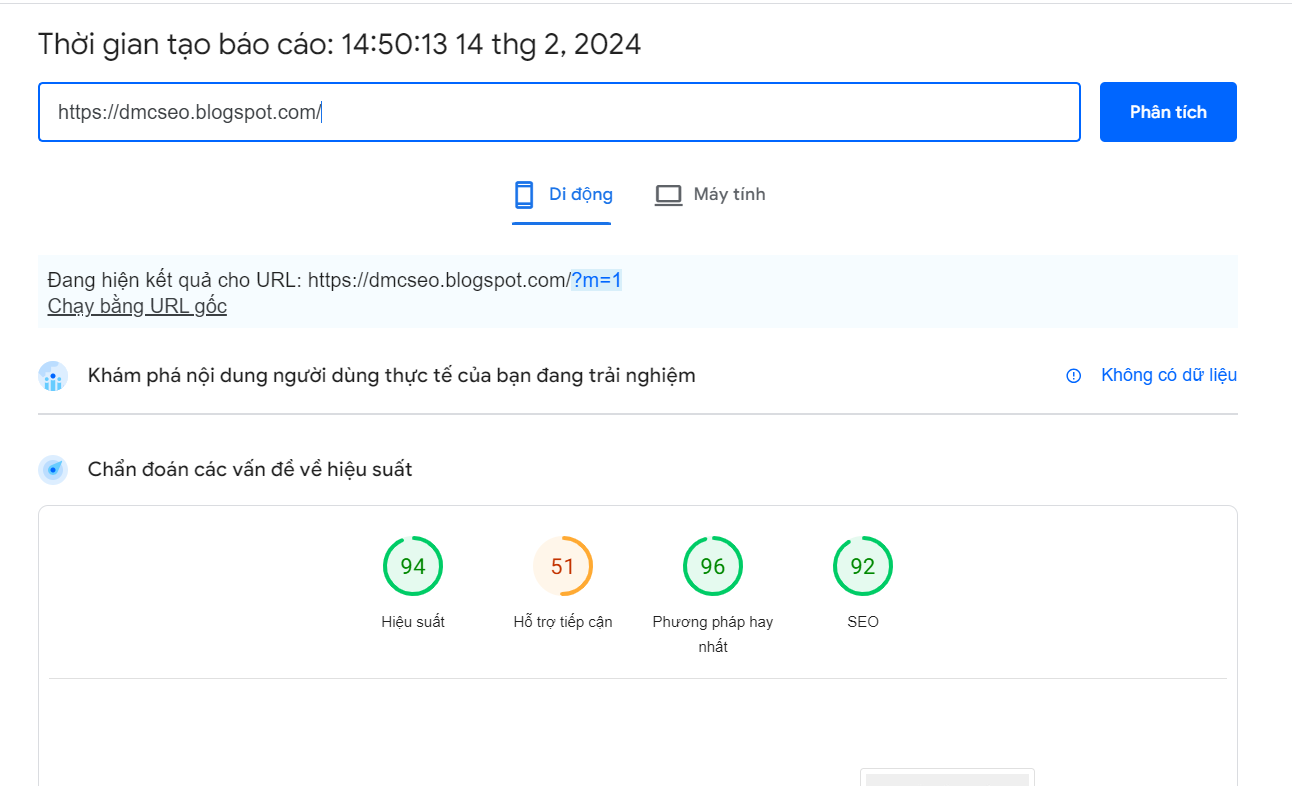Click the real user experience icon
Image resolution: width=1292 pixels, height=786 pixels.
pos(53,376)
